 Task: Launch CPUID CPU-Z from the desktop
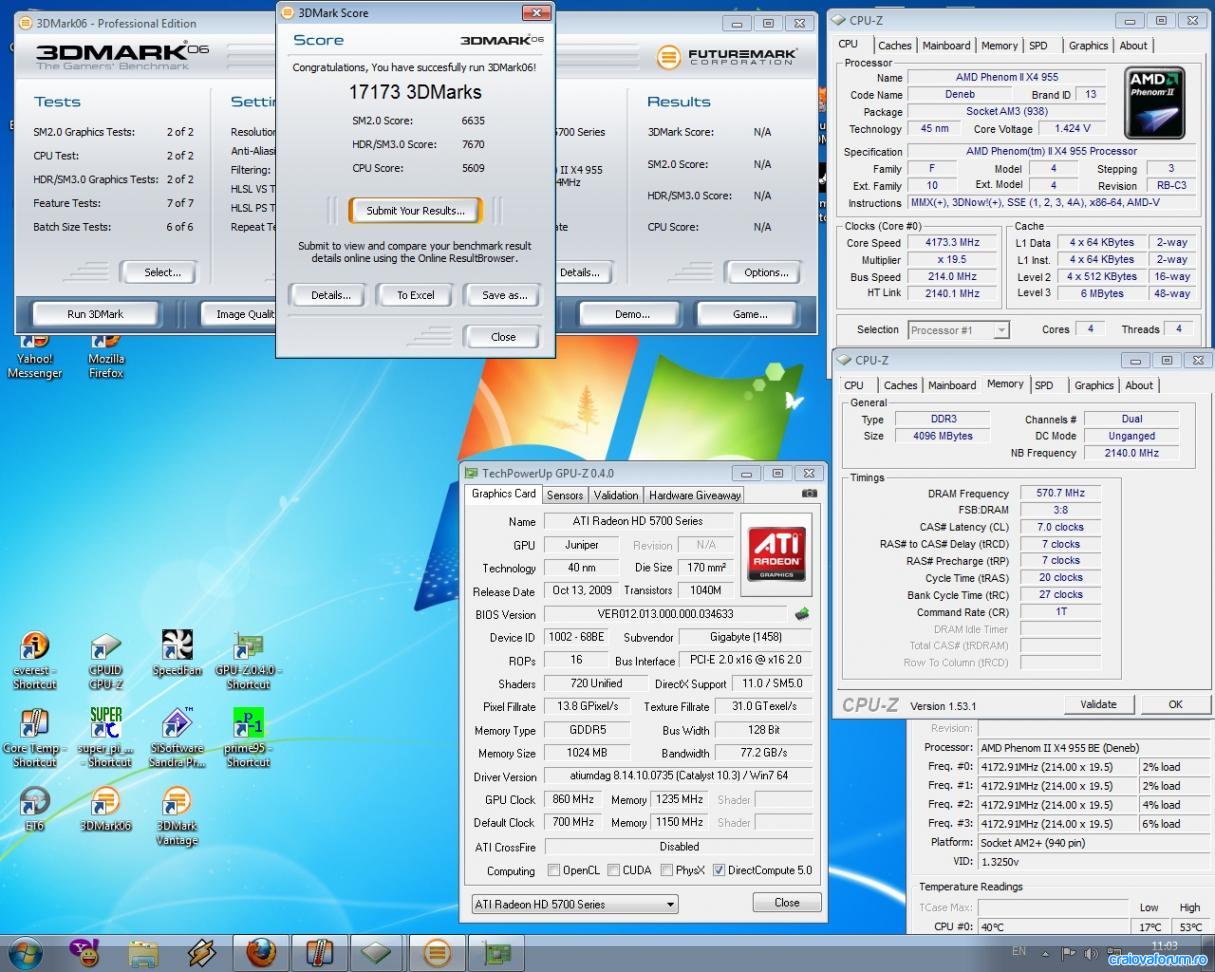pos(105,660)
